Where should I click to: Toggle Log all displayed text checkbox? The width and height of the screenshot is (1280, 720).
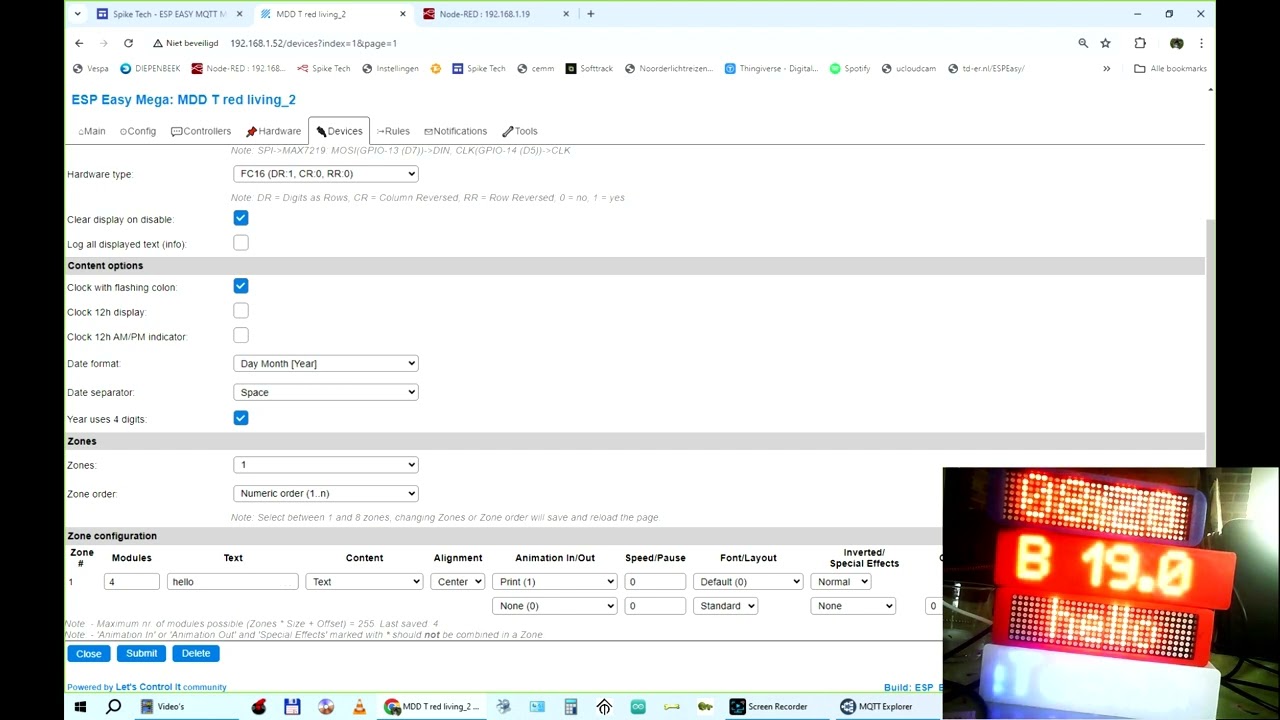pyautogui.click(x=241, y=243)
